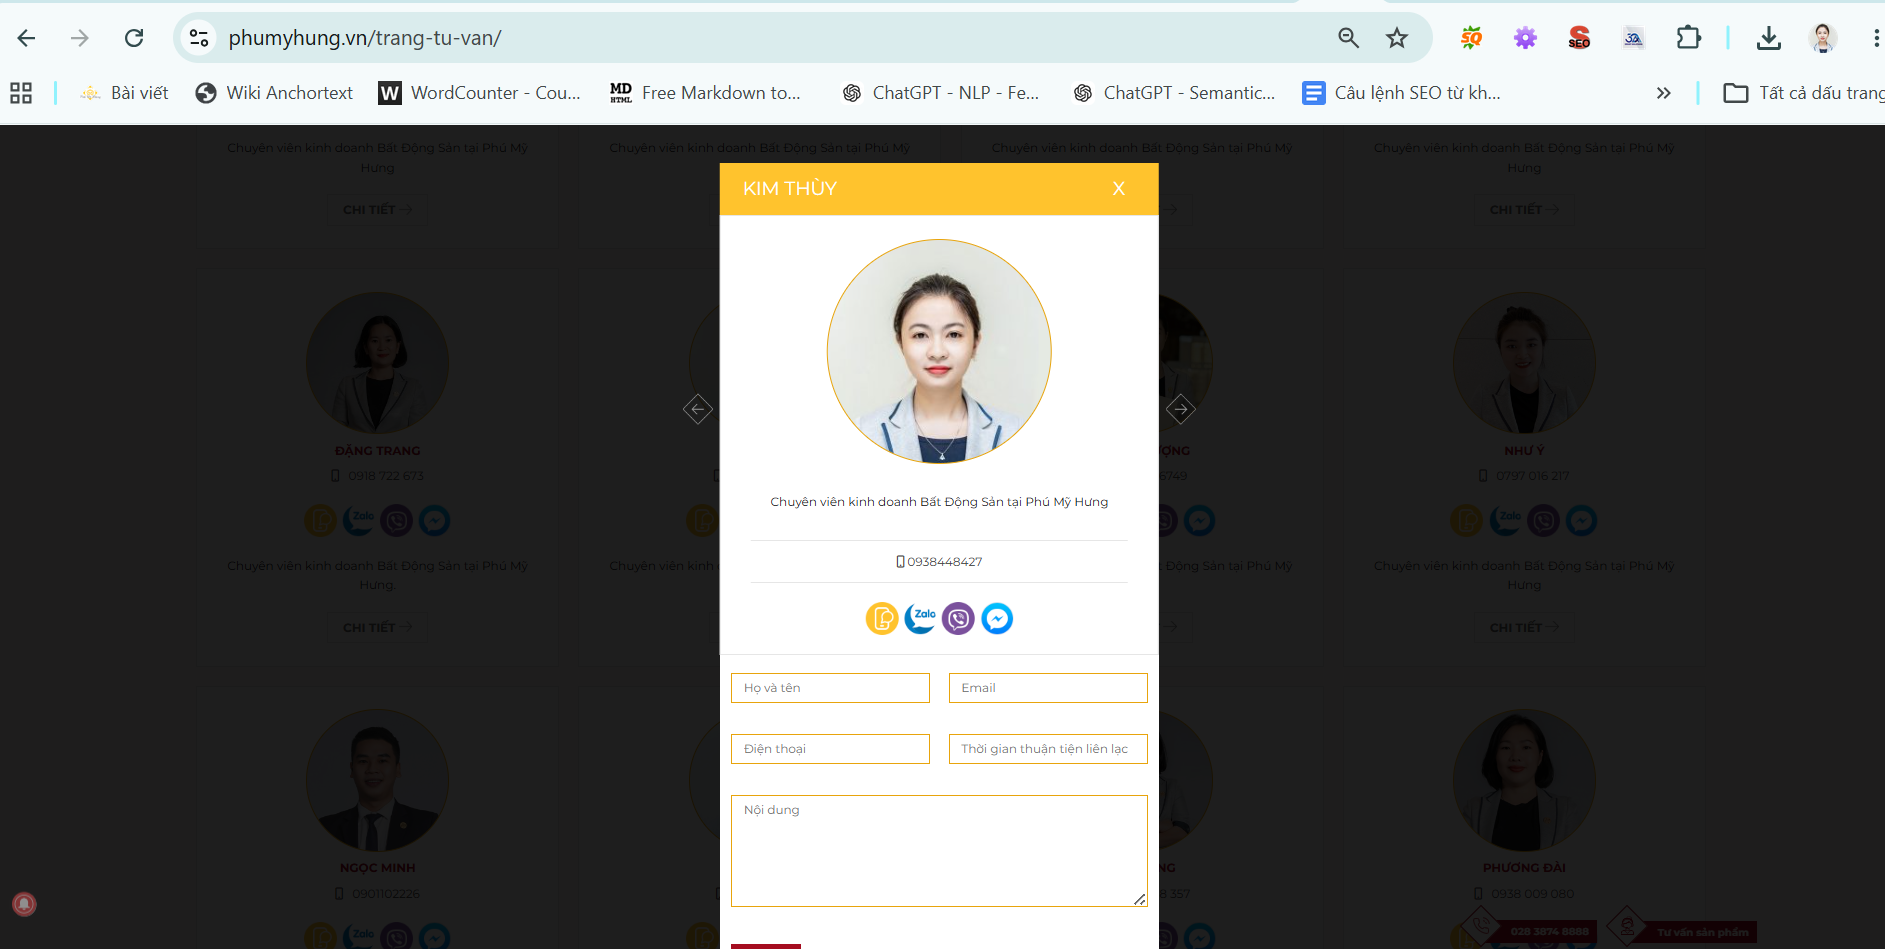This screenshot has width=1885, height=949.
Task: Open Câu lệnh SEO từ kh... bookmark
Action: (x=1401, y=93)
